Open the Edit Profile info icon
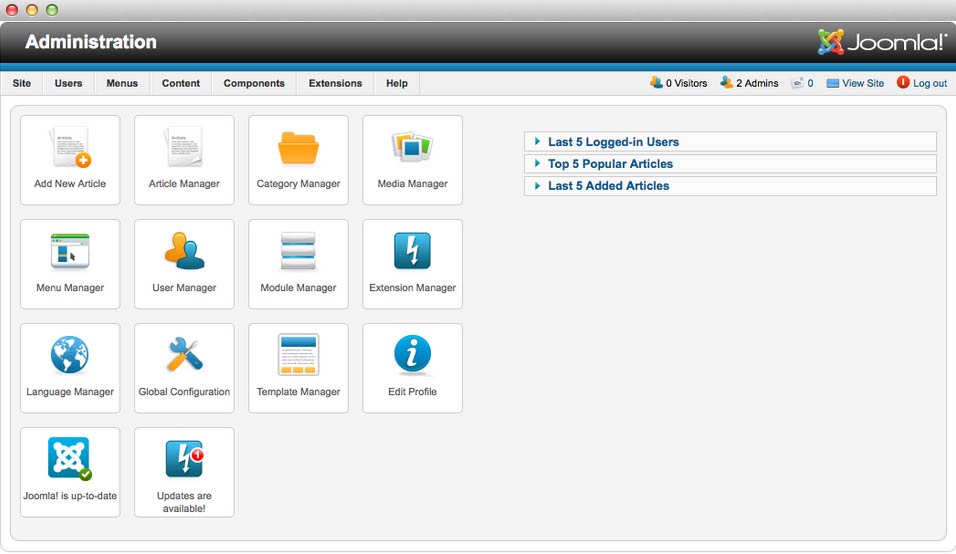The width and height of the screenshot is (956, 554). click(x=412, y=356)
